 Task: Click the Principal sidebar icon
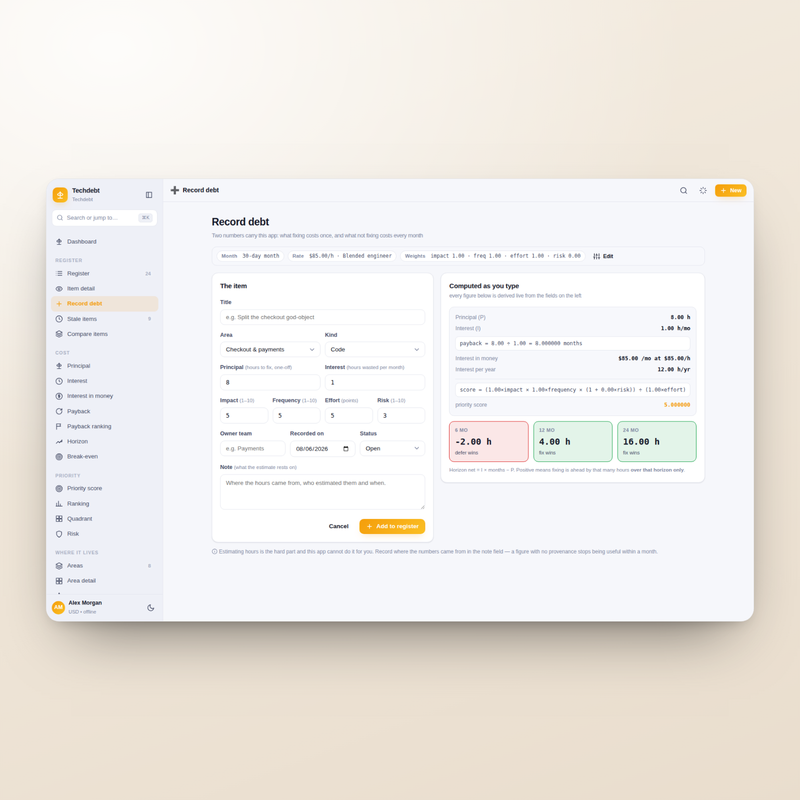click(59, 366)
